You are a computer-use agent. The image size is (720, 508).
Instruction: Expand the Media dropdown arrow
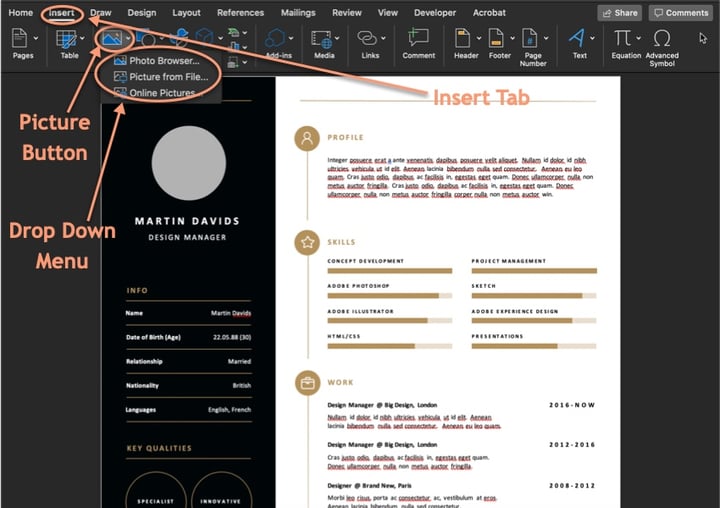tap(337, 38)
